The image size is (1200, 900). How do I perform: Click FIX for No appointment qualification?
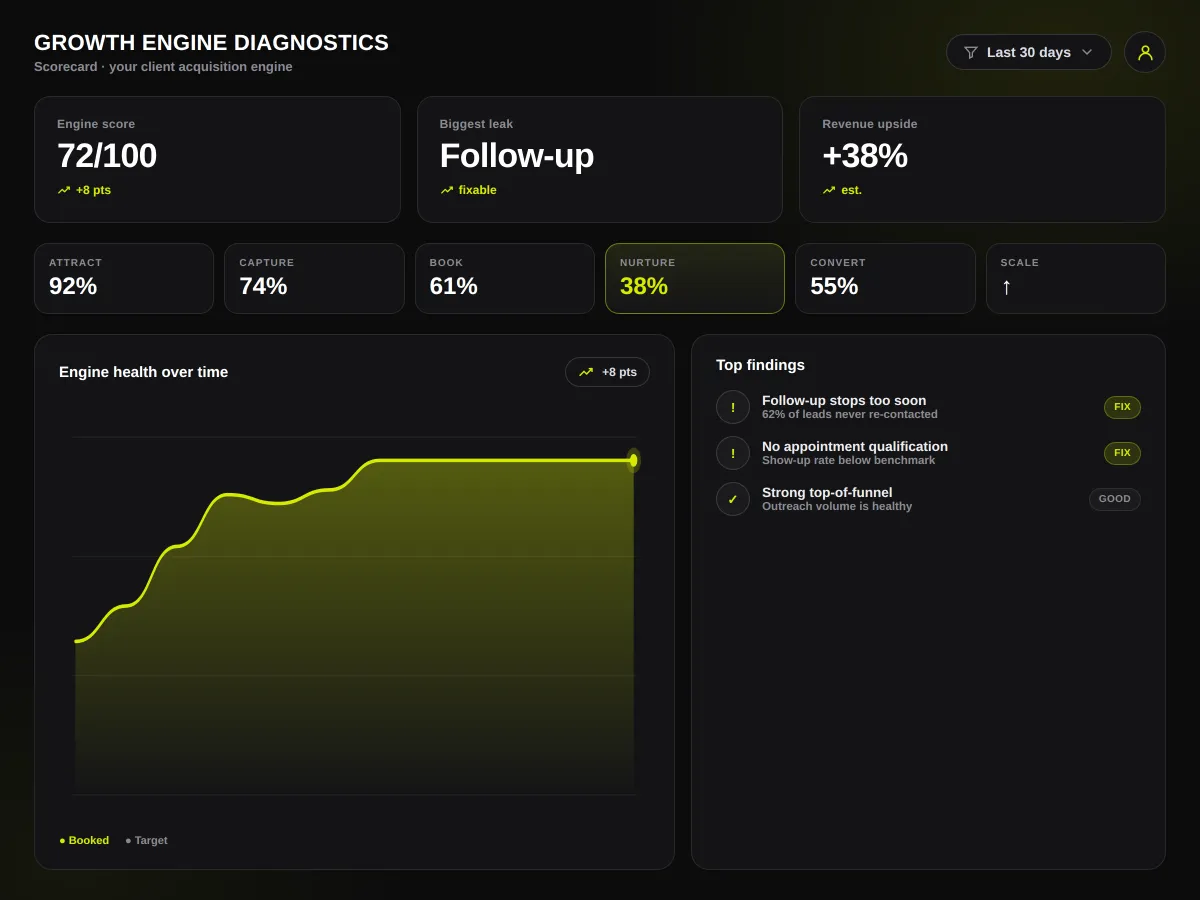tap(1122, 453)
